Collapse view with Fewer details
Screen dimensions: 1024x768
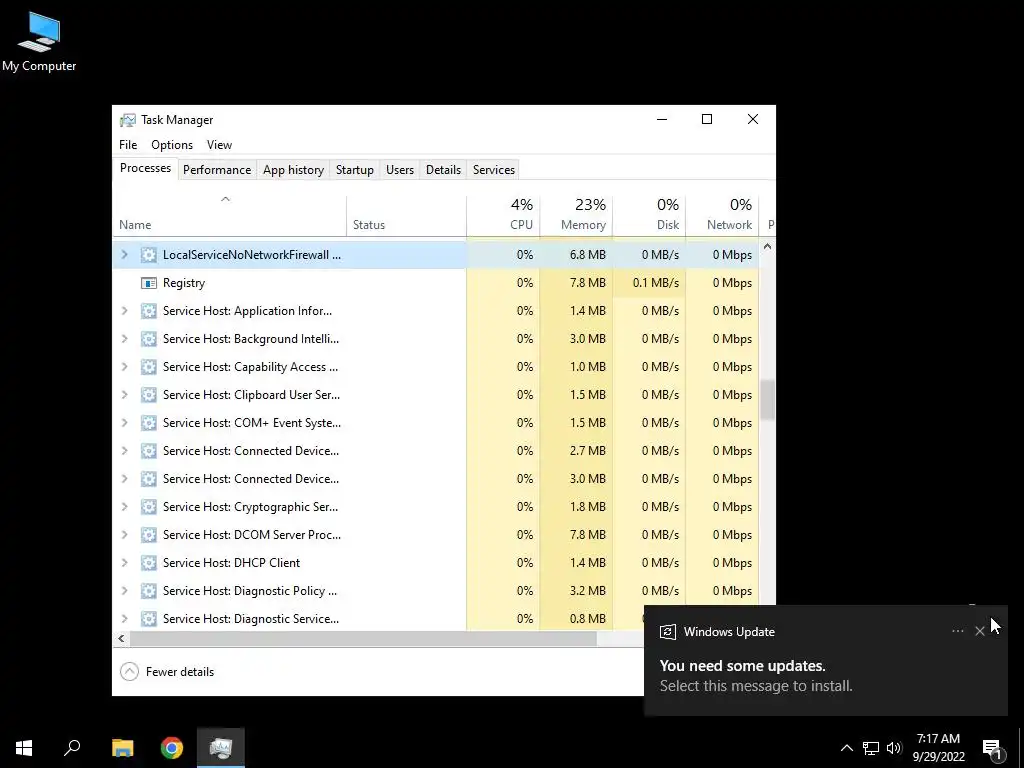coord(167,672)
